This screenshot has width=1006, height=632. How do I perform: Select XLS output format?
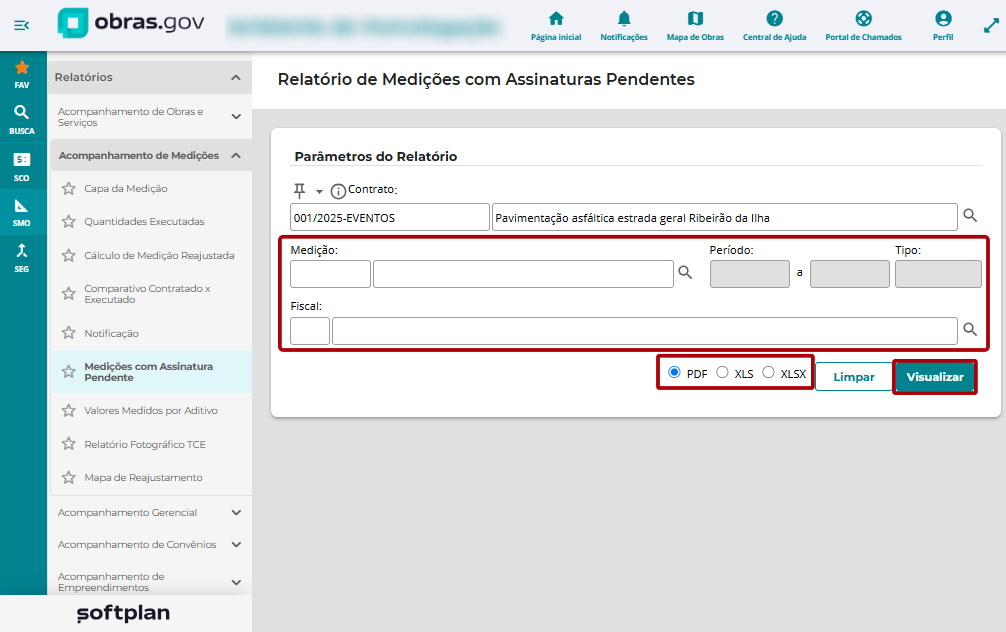(722, 372)
